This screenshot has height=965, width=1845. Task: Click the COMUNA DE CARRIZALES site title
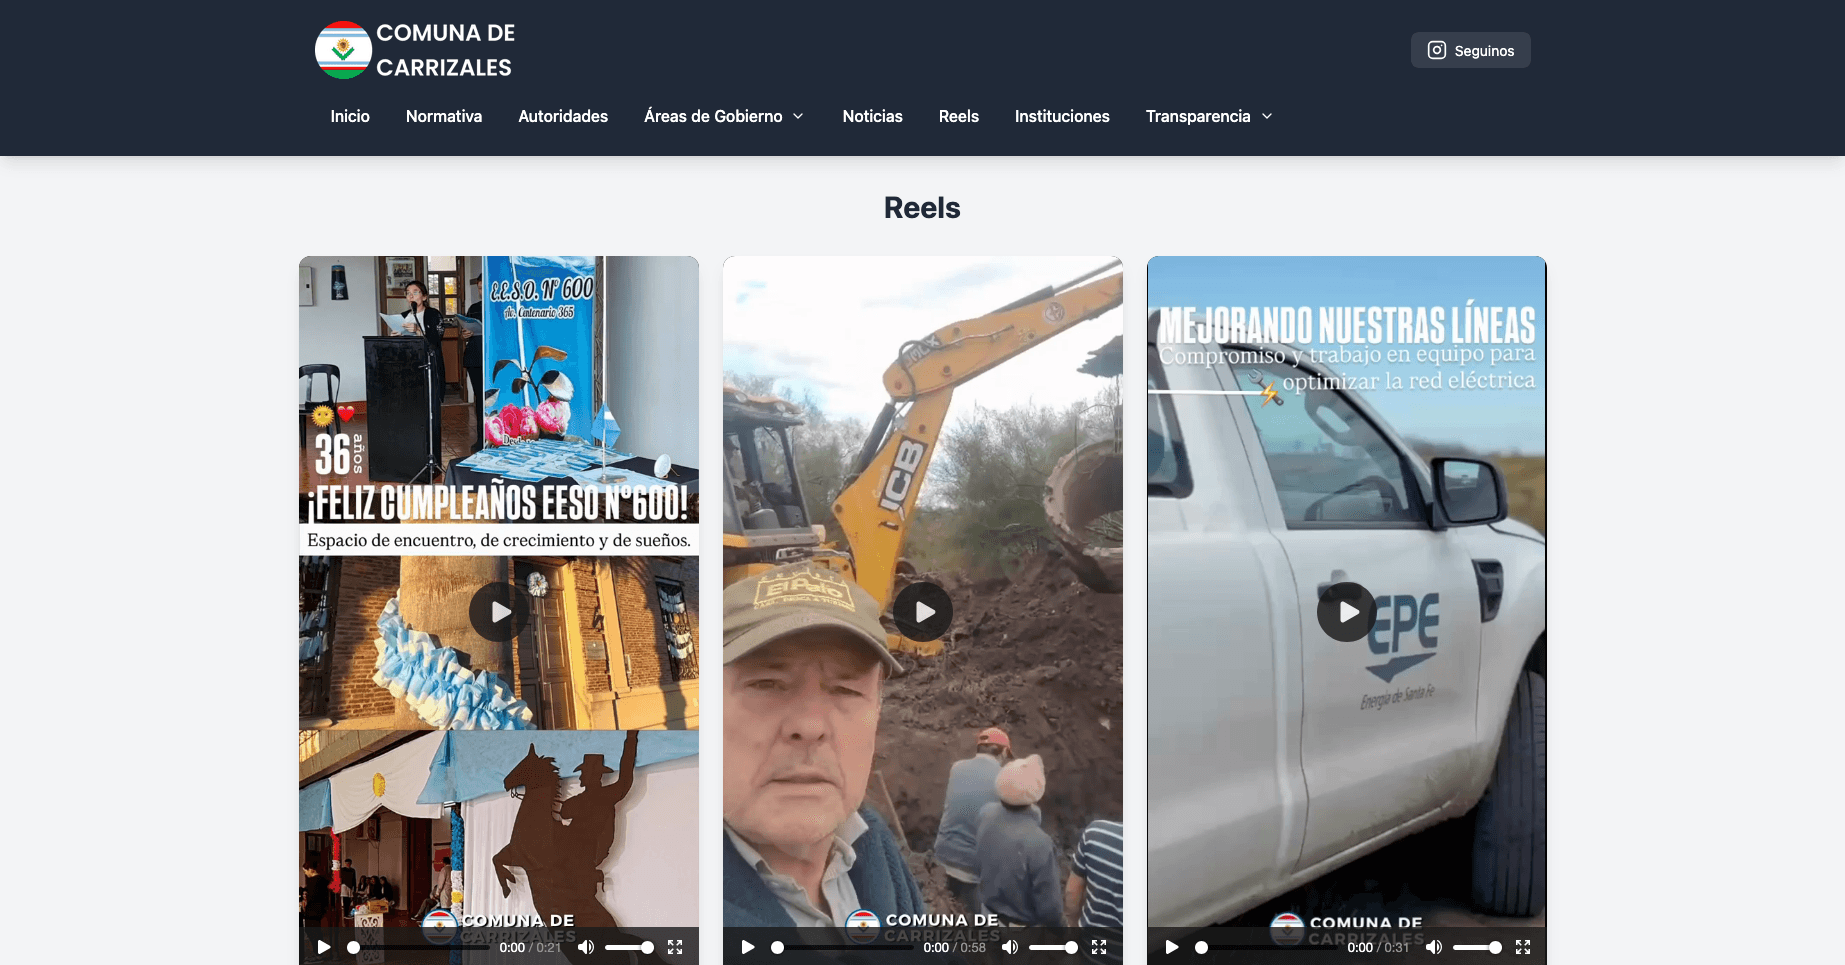tap(445, 50)
